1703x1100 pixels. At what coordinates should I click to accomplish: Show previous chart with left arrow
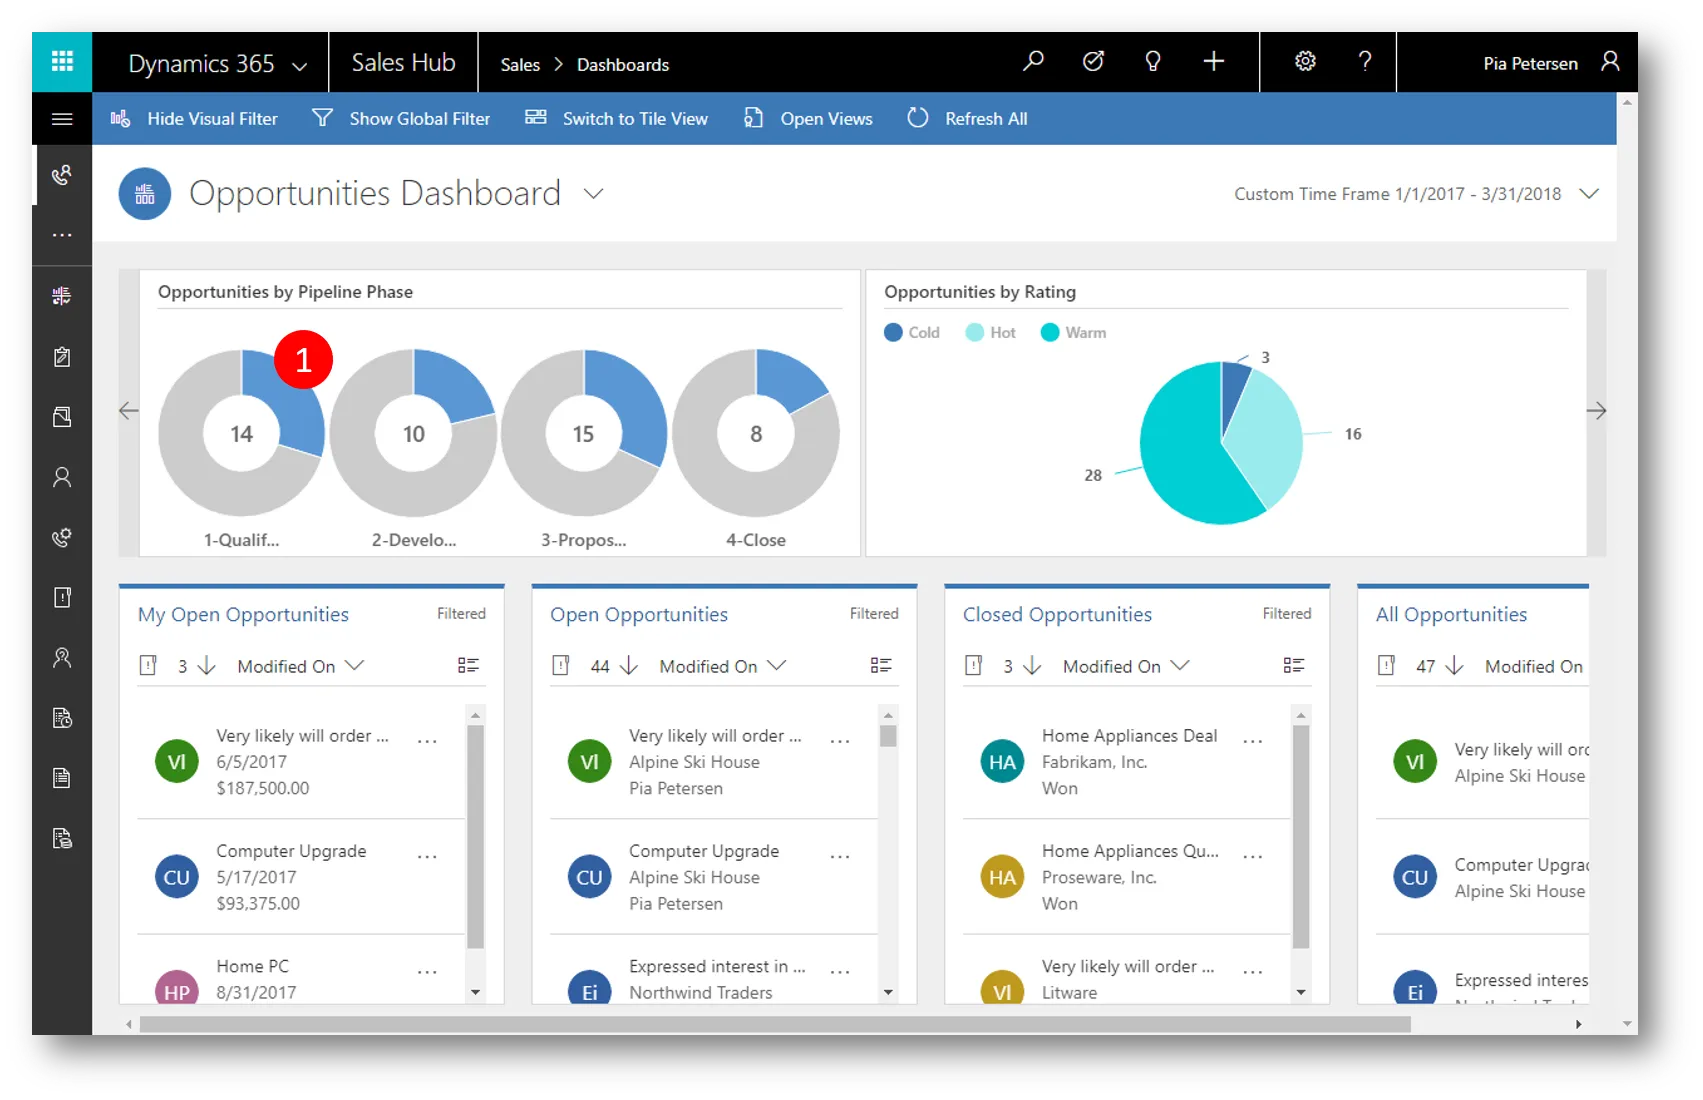coord(129,411)
